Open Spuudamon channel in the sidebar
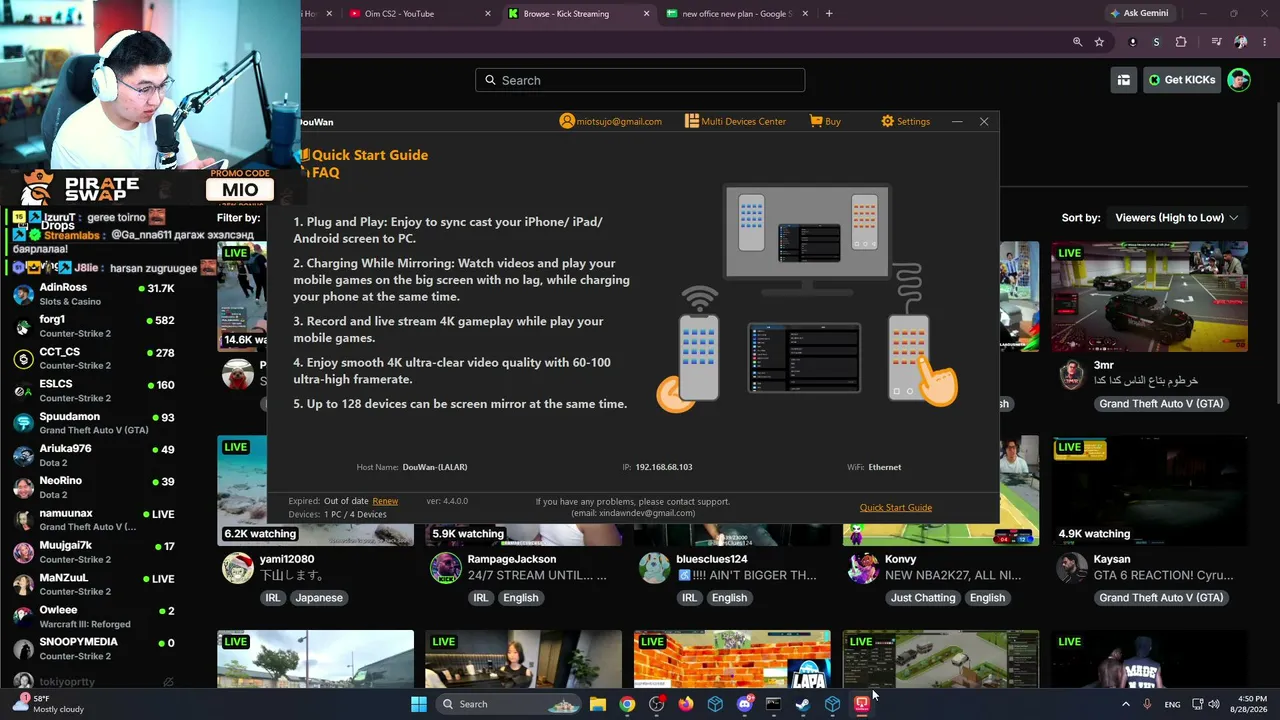This screenshot has height=720, width=1280. pos(95,423)
